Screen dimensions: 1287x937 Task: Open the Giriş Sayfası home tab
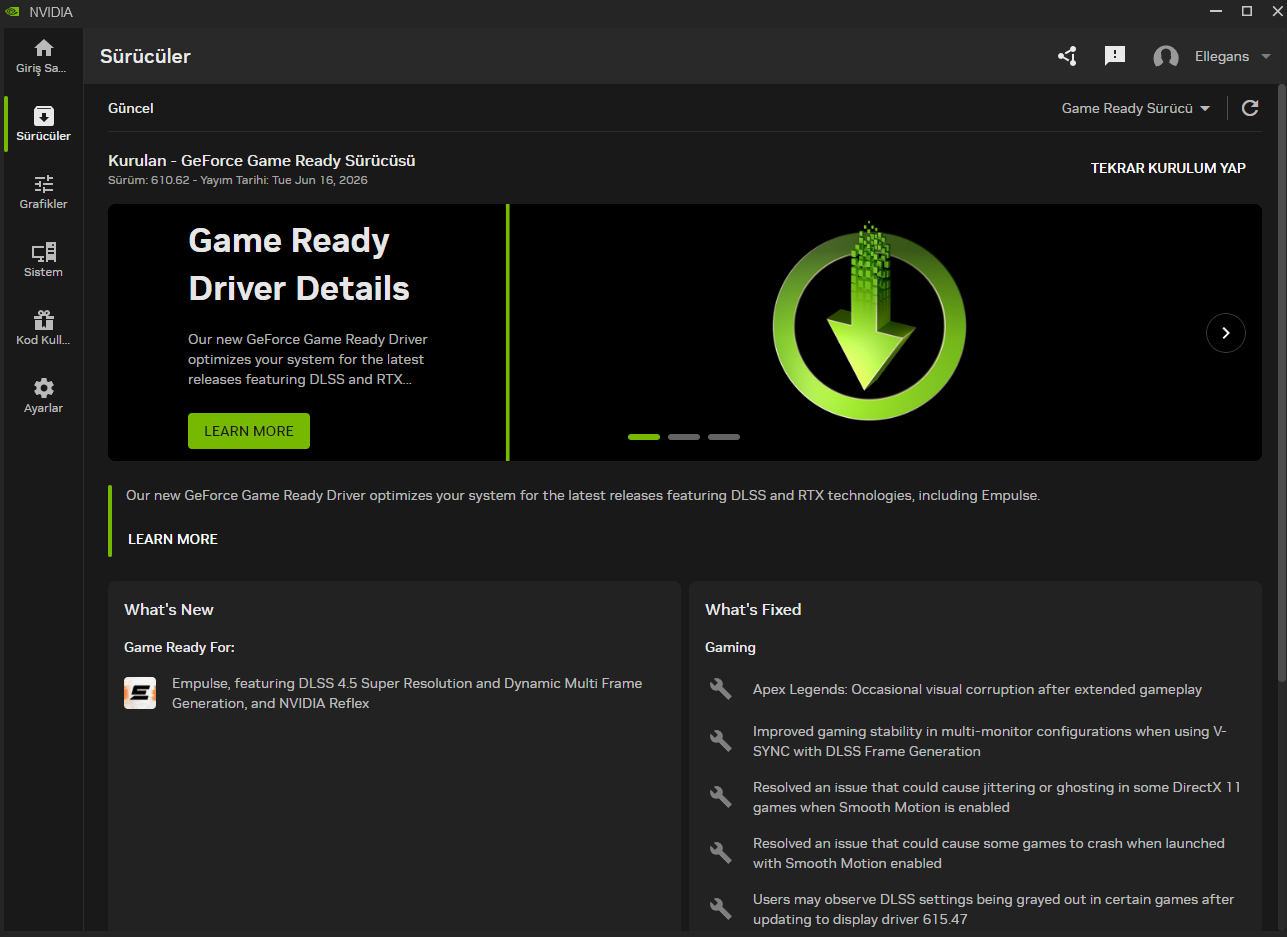click(43, 56)
